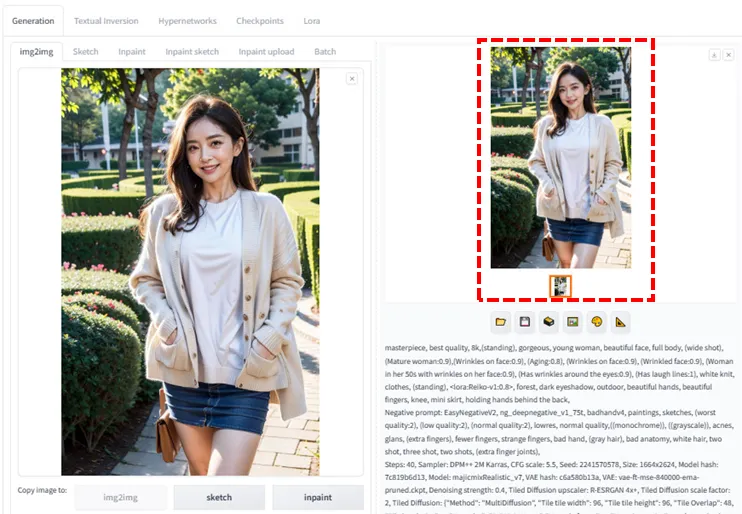The width and height of the screenshot is (742, 514).
Task: Send image to inpaint palette icon
Action: click(597, 322)
